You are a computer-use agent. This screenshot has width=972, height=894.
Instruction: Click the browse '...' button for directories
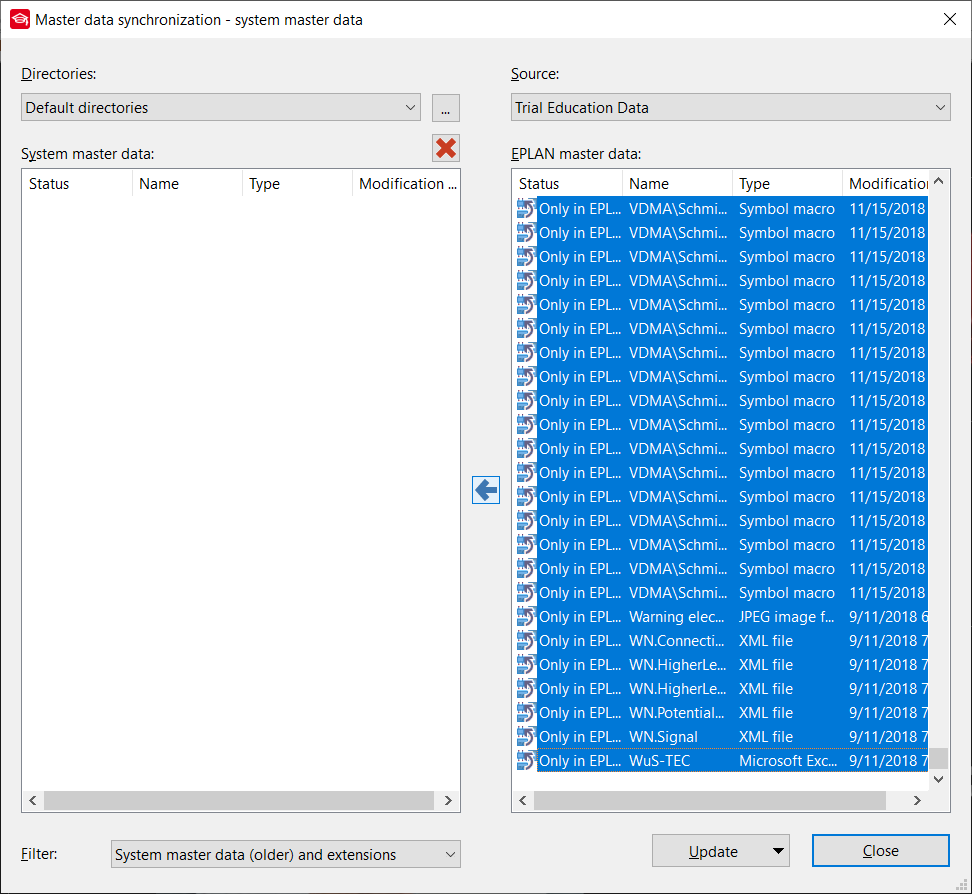446,108
